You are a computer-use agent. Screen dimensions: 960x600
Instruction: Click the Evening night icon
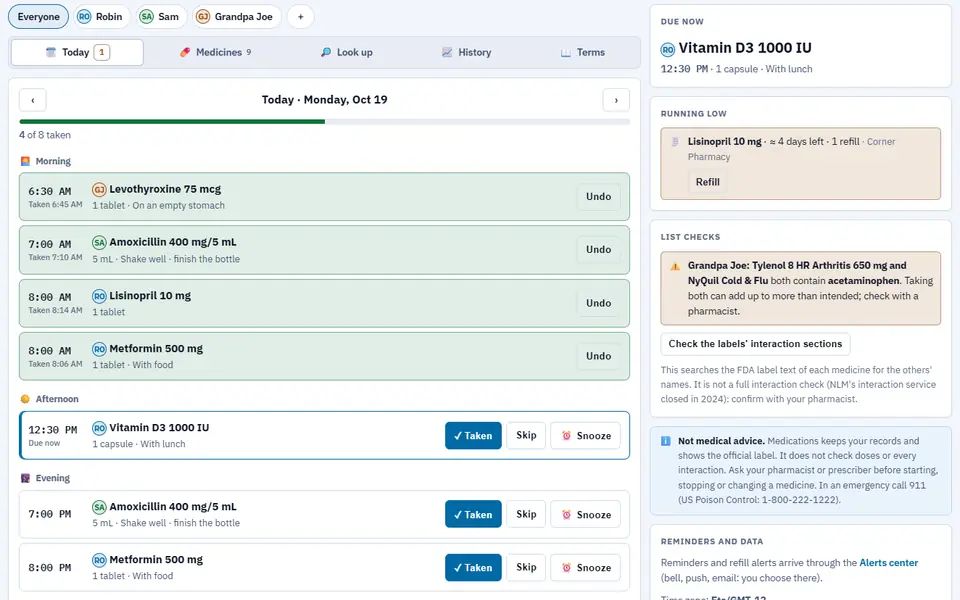tap(25, 478)
